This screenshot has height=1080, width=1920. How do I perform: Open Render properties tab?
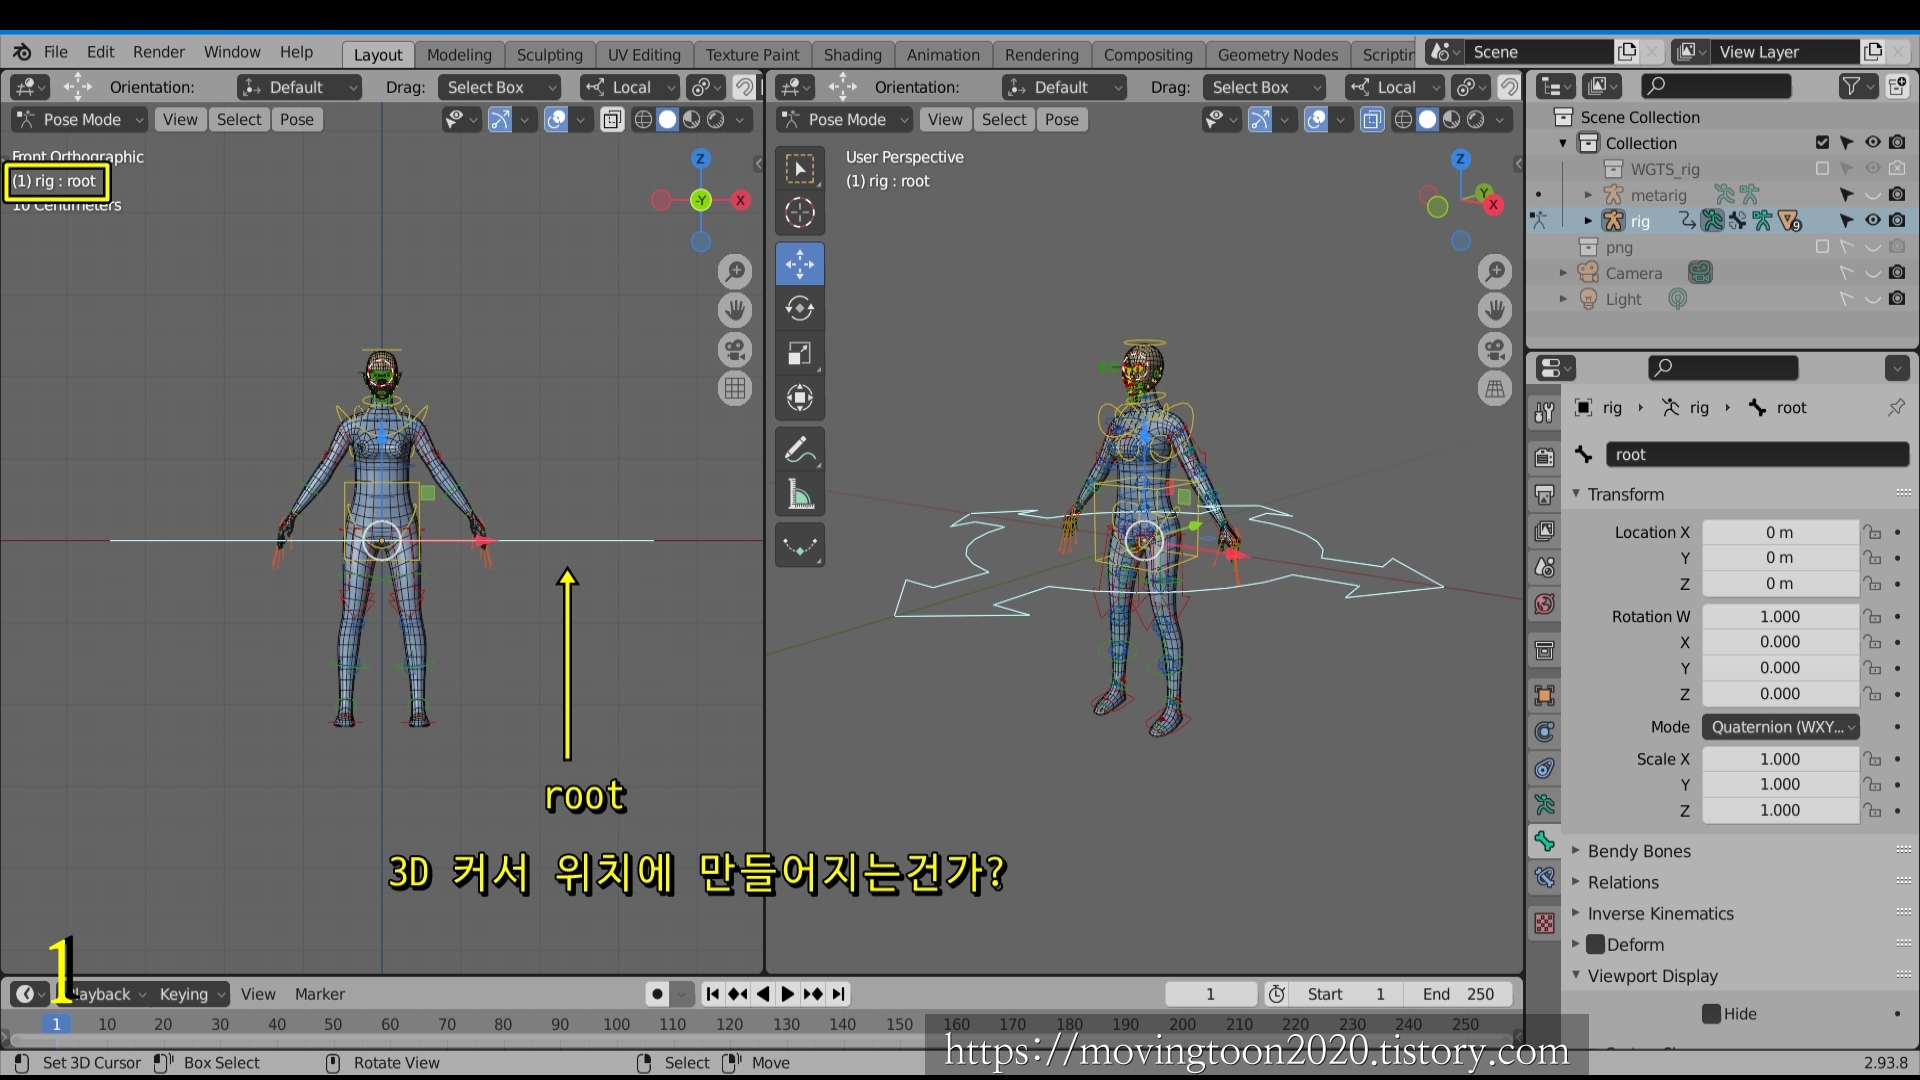pyautogui.click(x=1545, y=457)
